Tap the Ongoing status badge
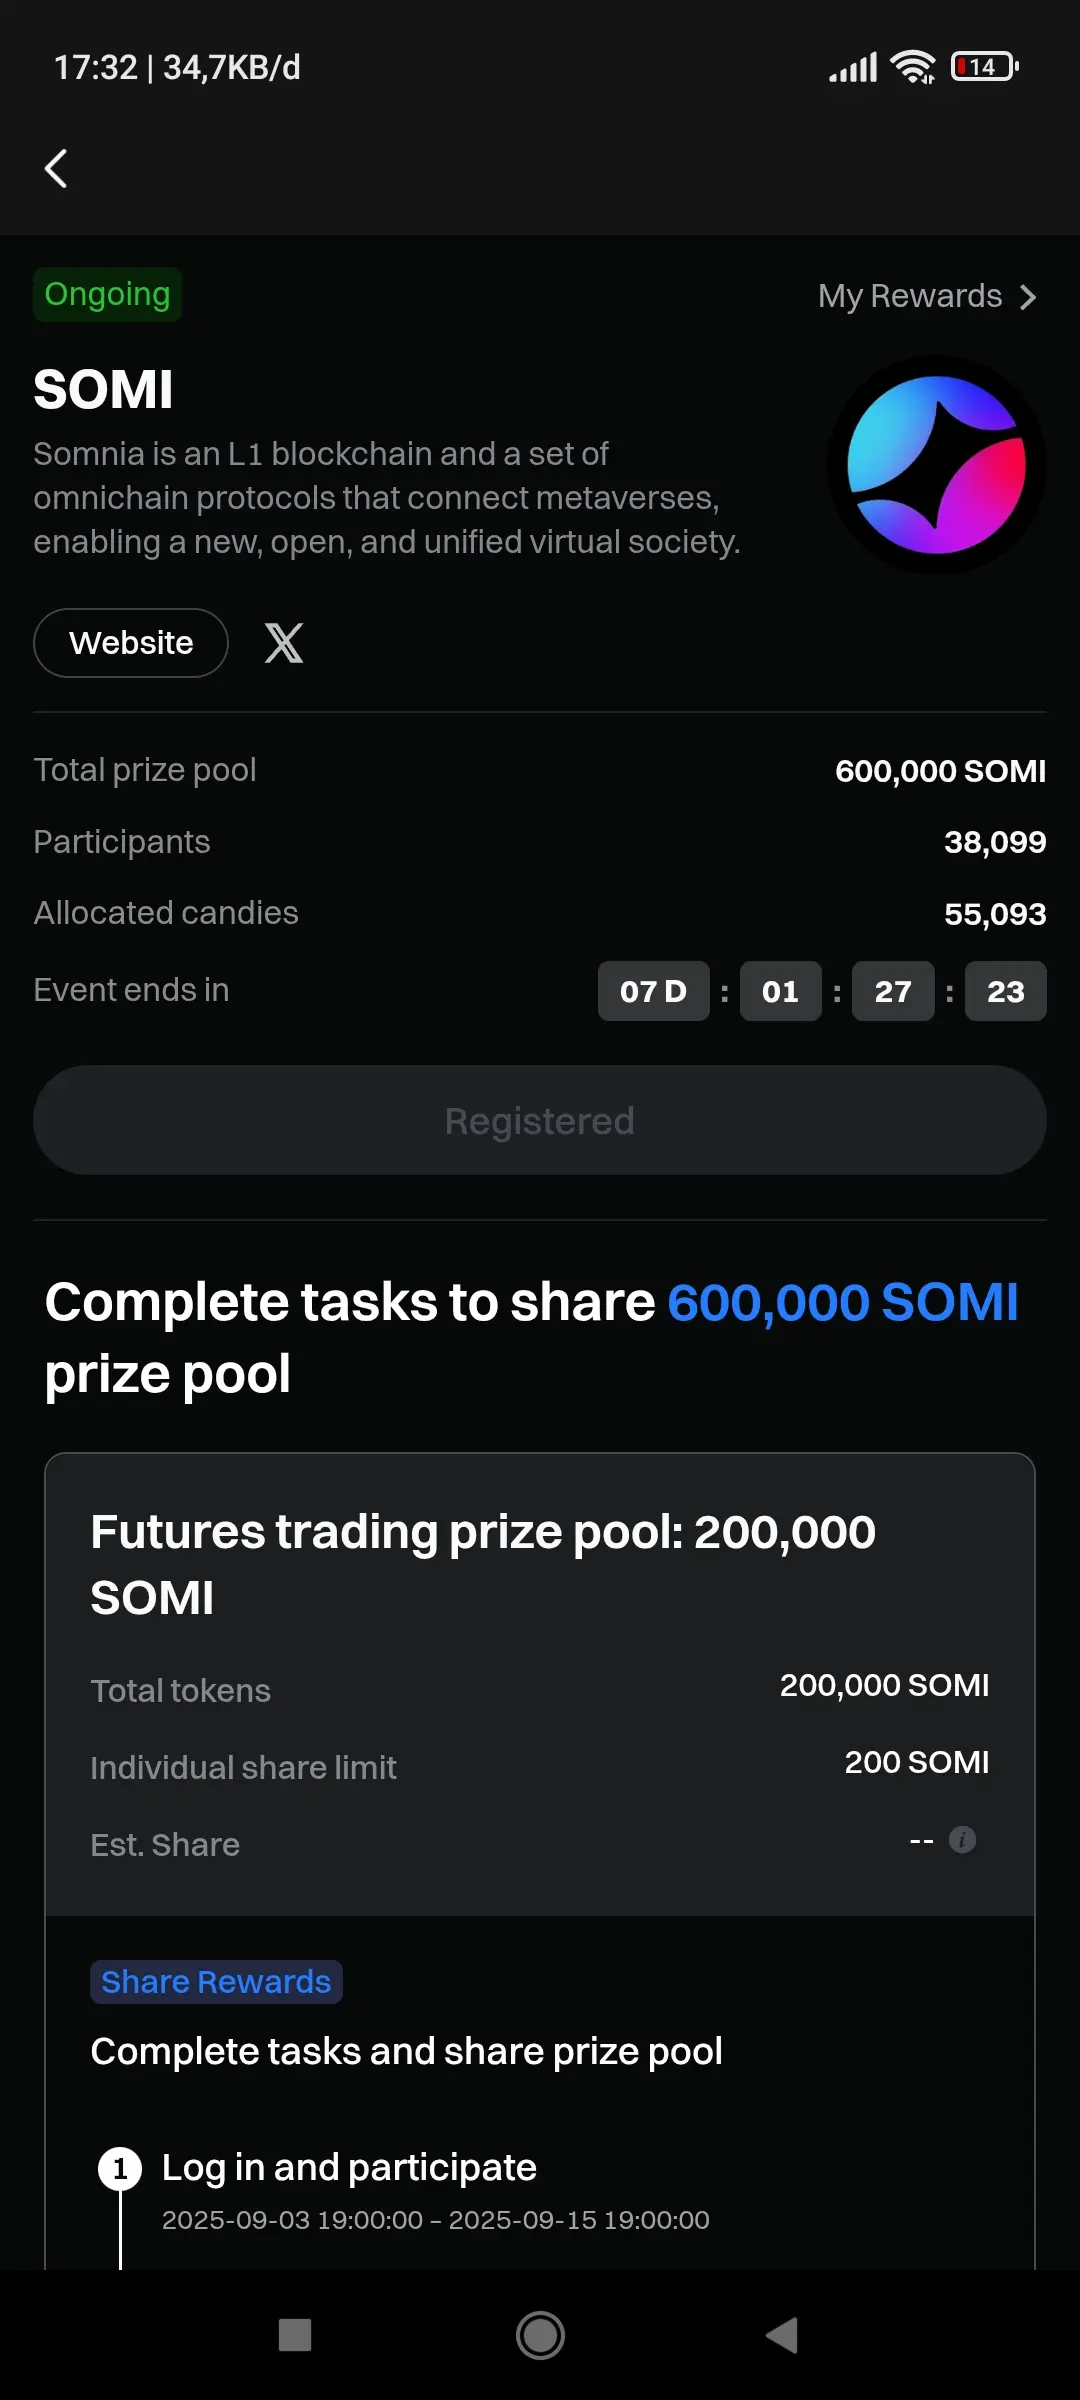 pyautogui.click(x=107, y=295)
